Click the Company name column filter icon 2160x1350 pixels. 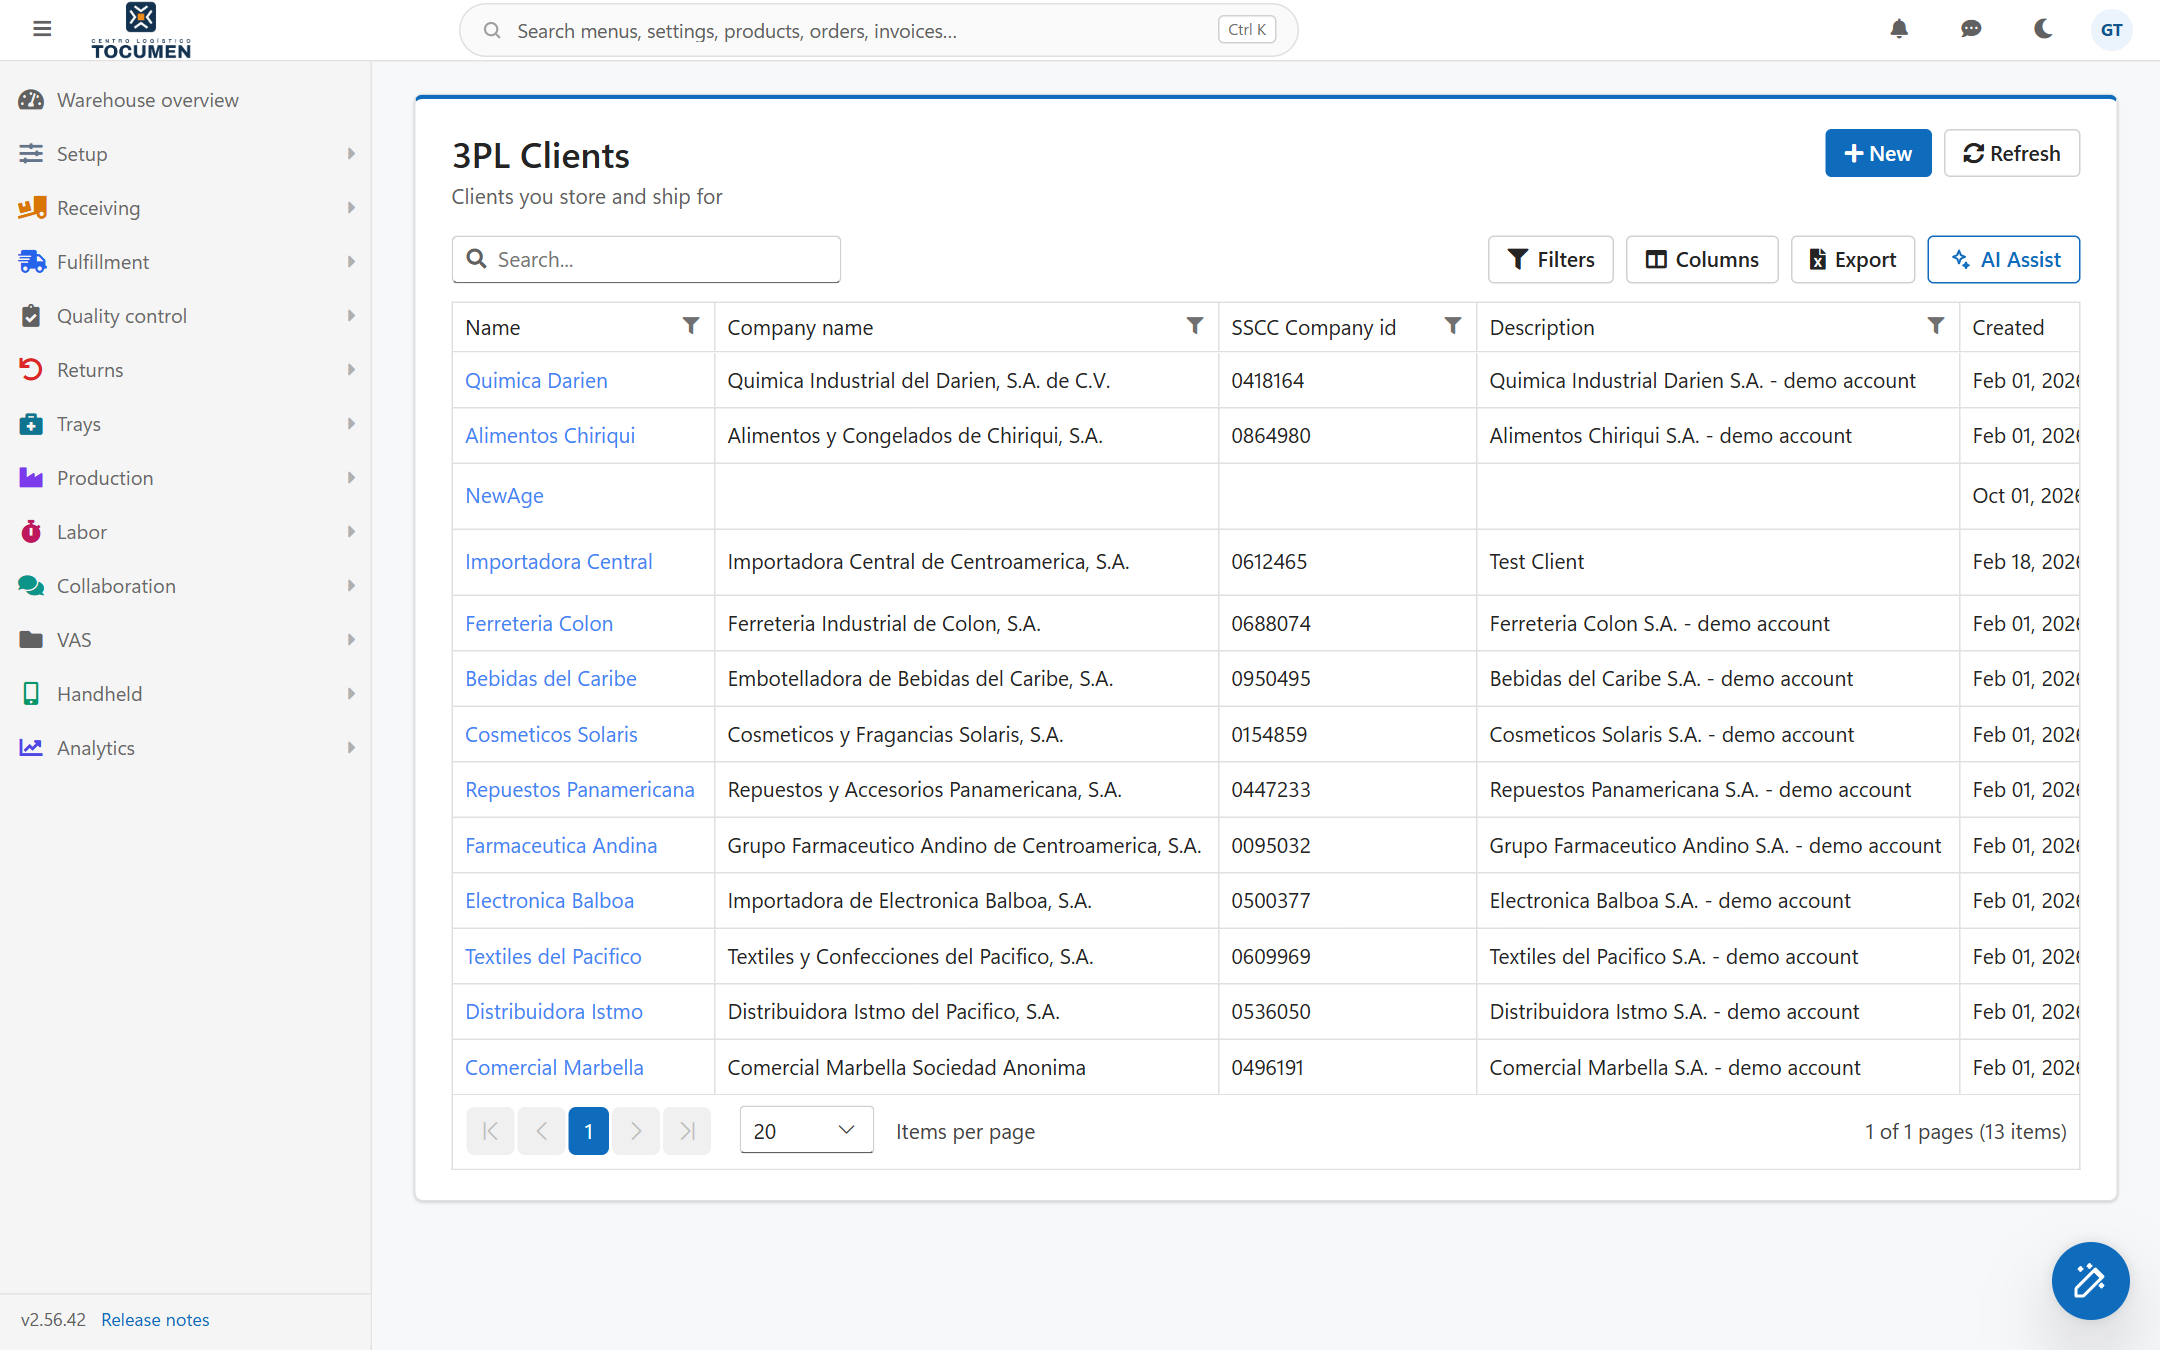pyautogui.click(x=1195, y=326)
